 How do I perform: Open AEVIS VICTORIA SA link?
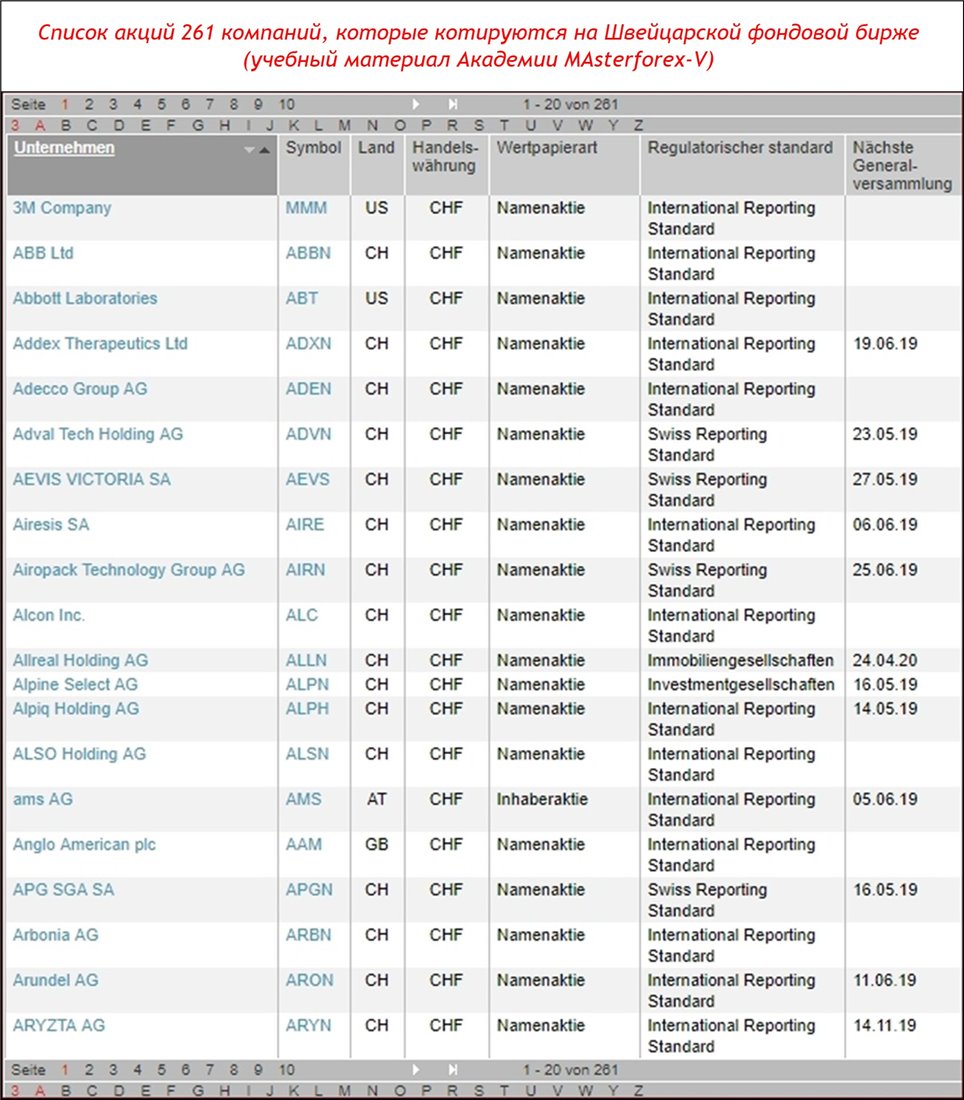(x=92, y=479)
